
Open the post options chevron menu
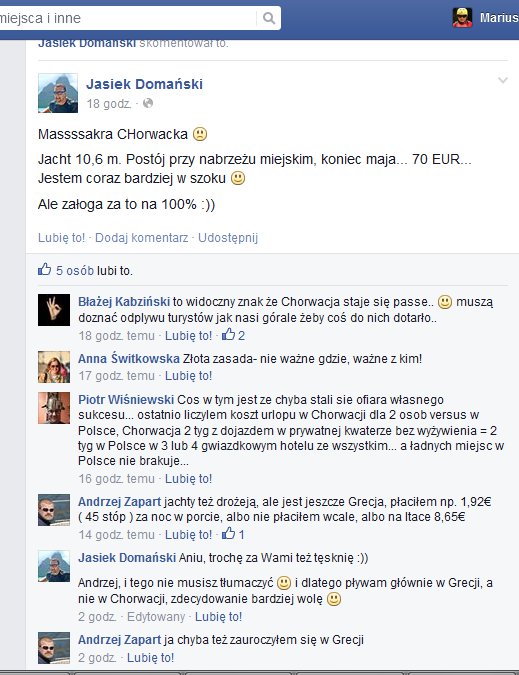[x=503, y=80]
